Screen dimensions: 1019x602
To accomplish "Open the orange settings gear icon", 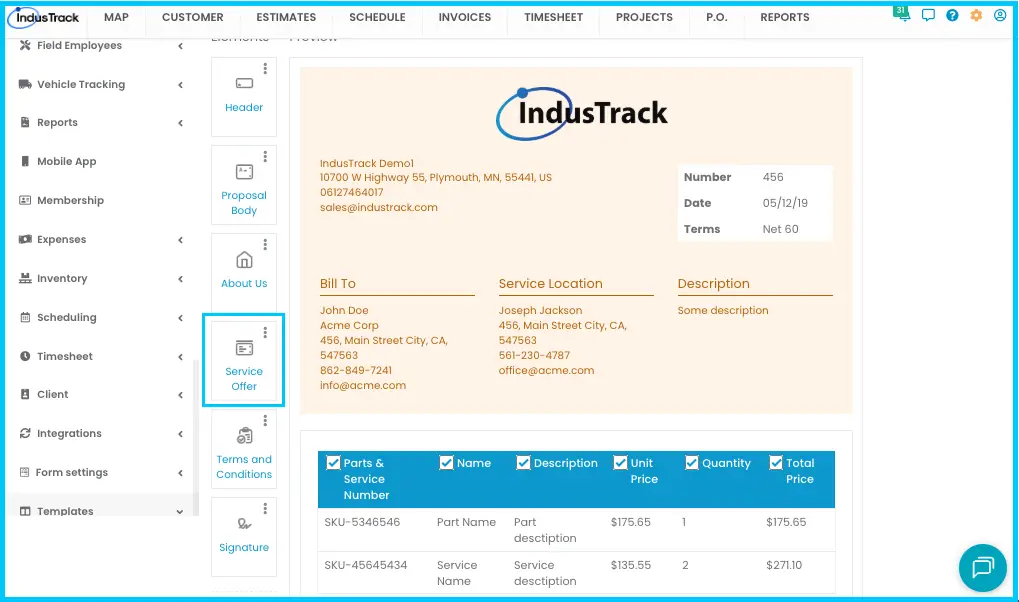I will 976,15.
